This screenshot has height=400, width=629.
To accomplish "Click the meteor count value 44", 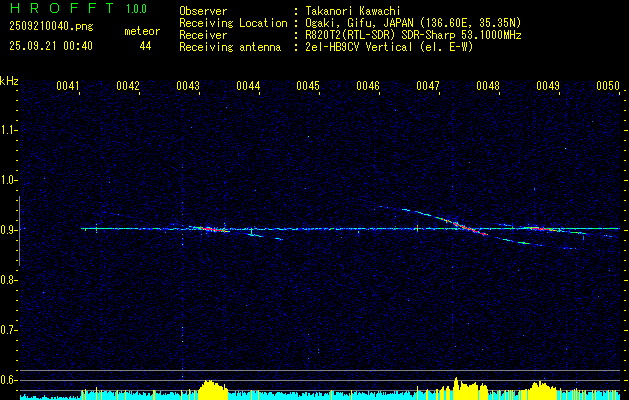I will pyautogui.click(x=145, y=46).
